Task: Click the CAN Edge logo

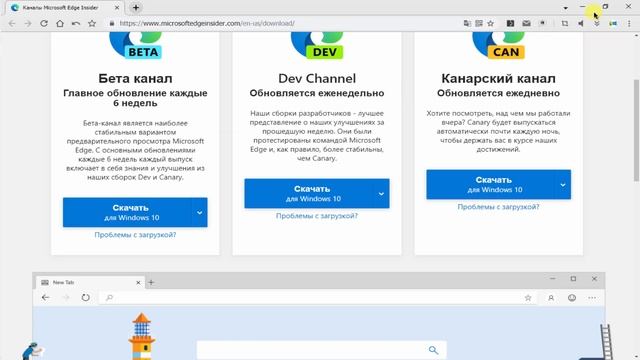Action: [x=499, y=45]
